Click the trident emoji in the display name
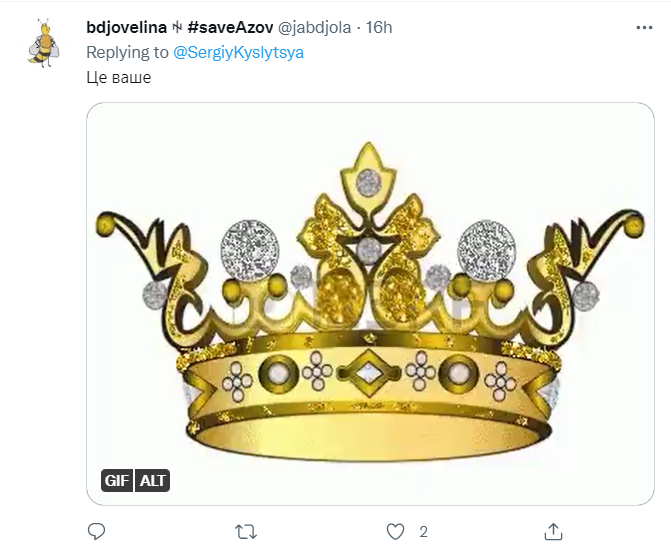 pos(176,28)
